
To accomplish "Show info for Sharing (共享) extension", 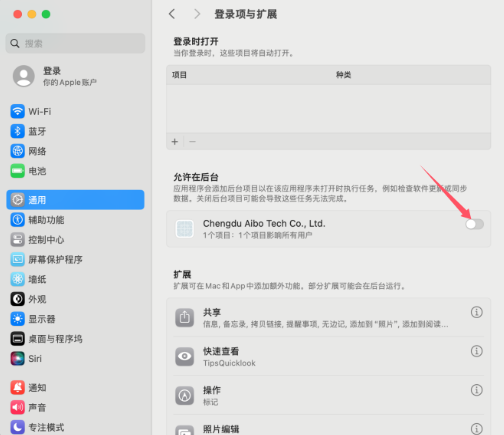I will click(477, 312).
